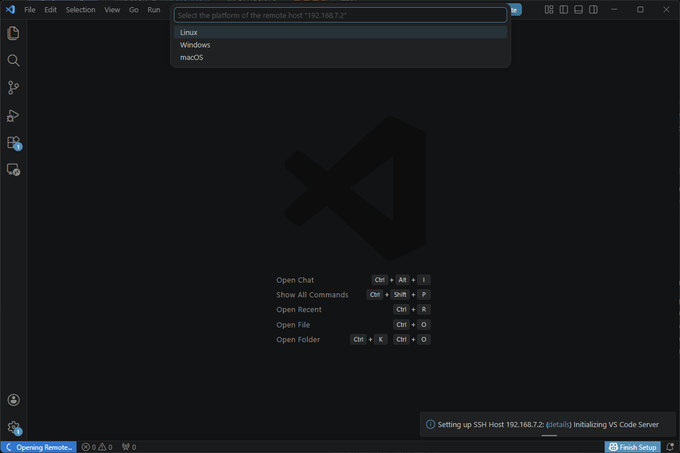Open the Accounts menu

(13, 400)
